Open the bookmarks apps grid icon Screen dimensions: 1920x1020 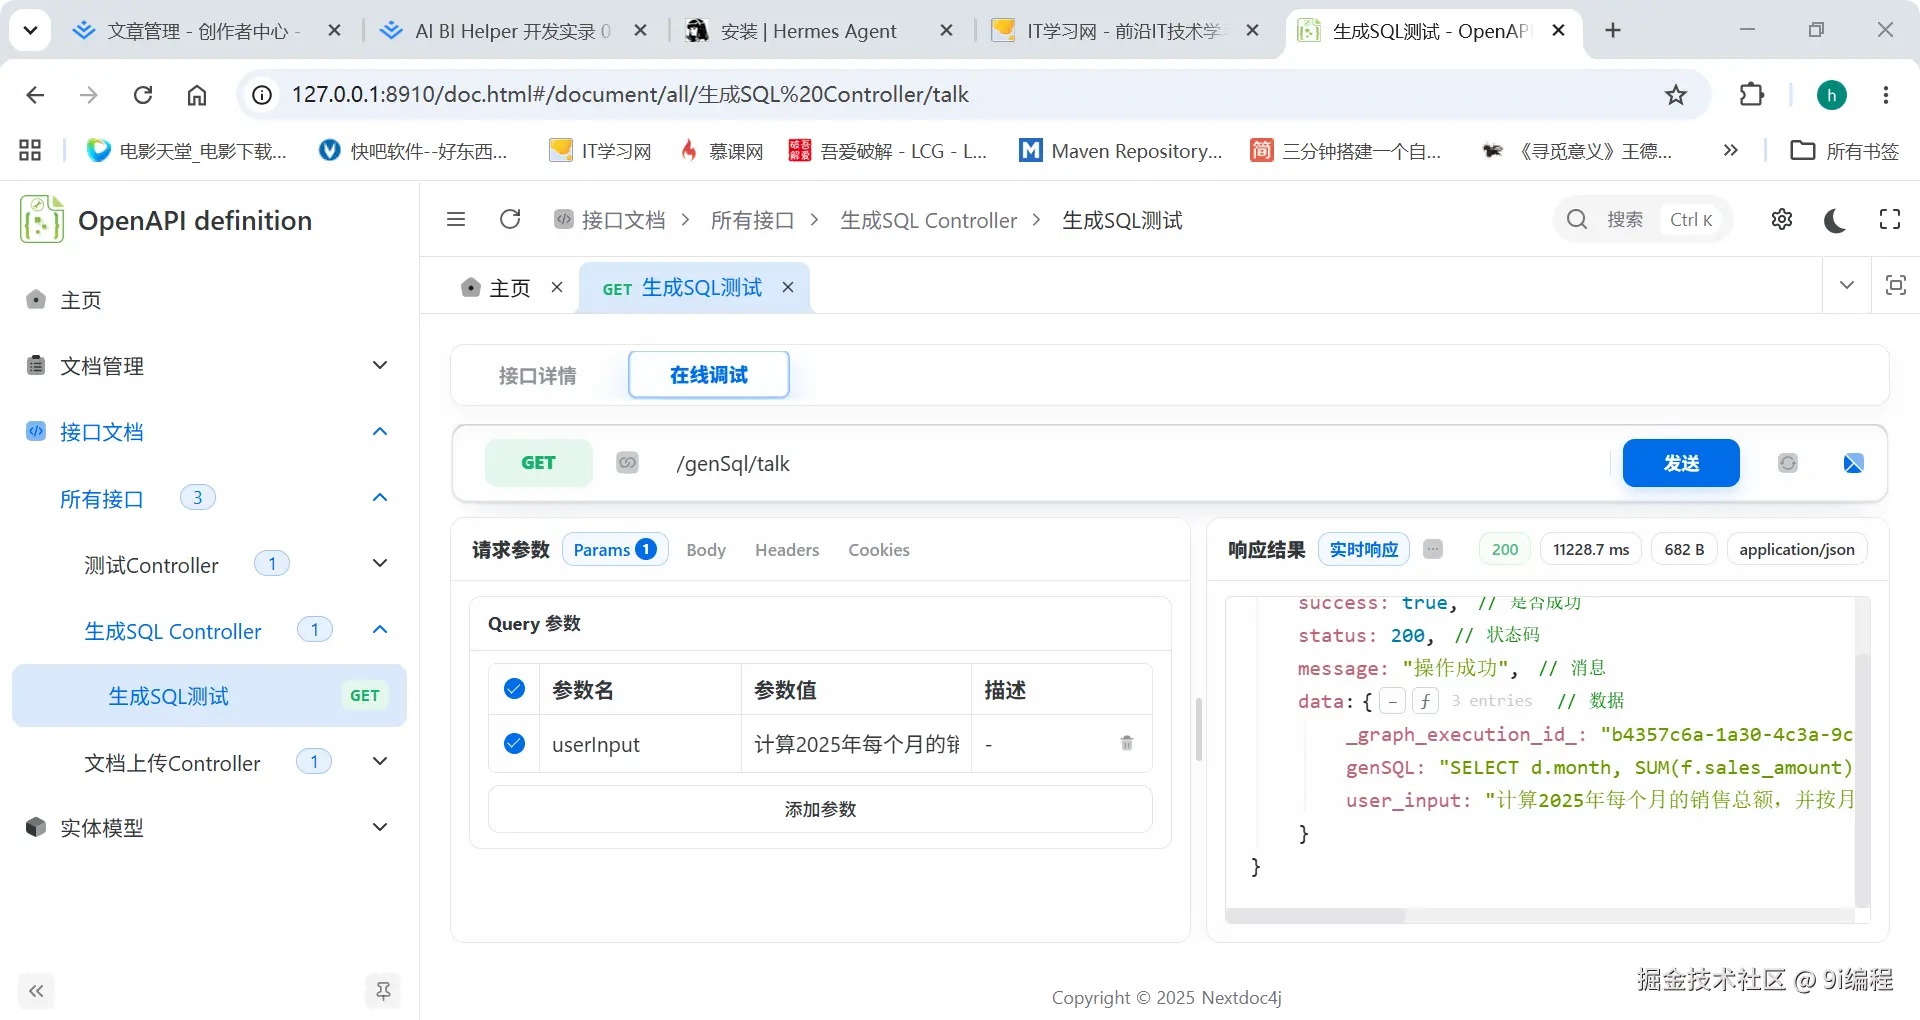[30, 150]
